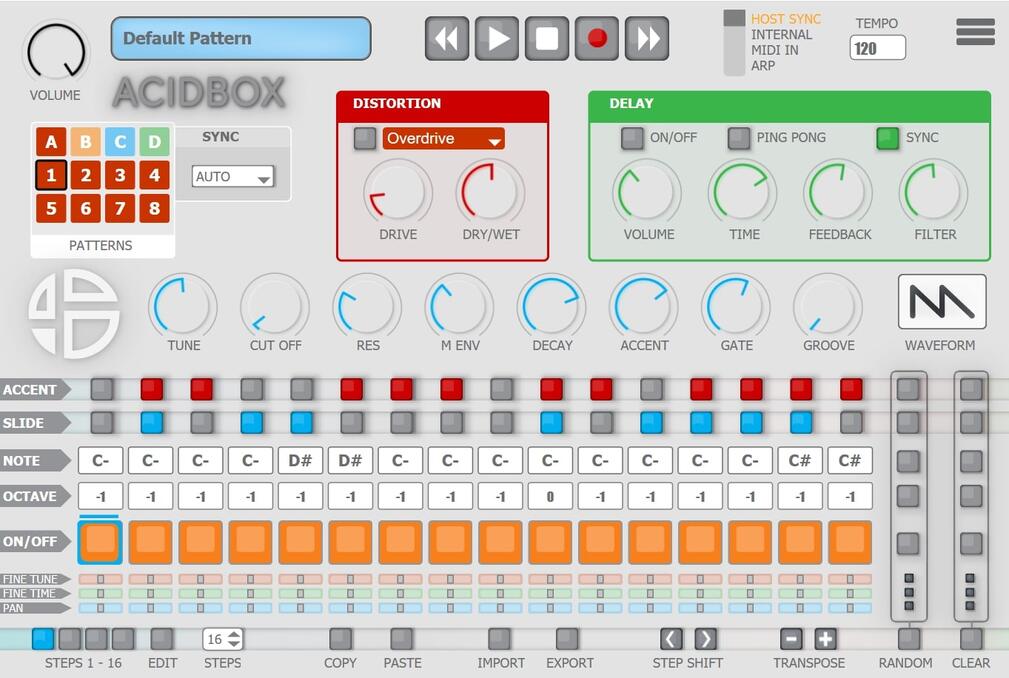1009x678 pixels.
Task: Click the Default Pattern name field
Action: click(x=240, y=38)
